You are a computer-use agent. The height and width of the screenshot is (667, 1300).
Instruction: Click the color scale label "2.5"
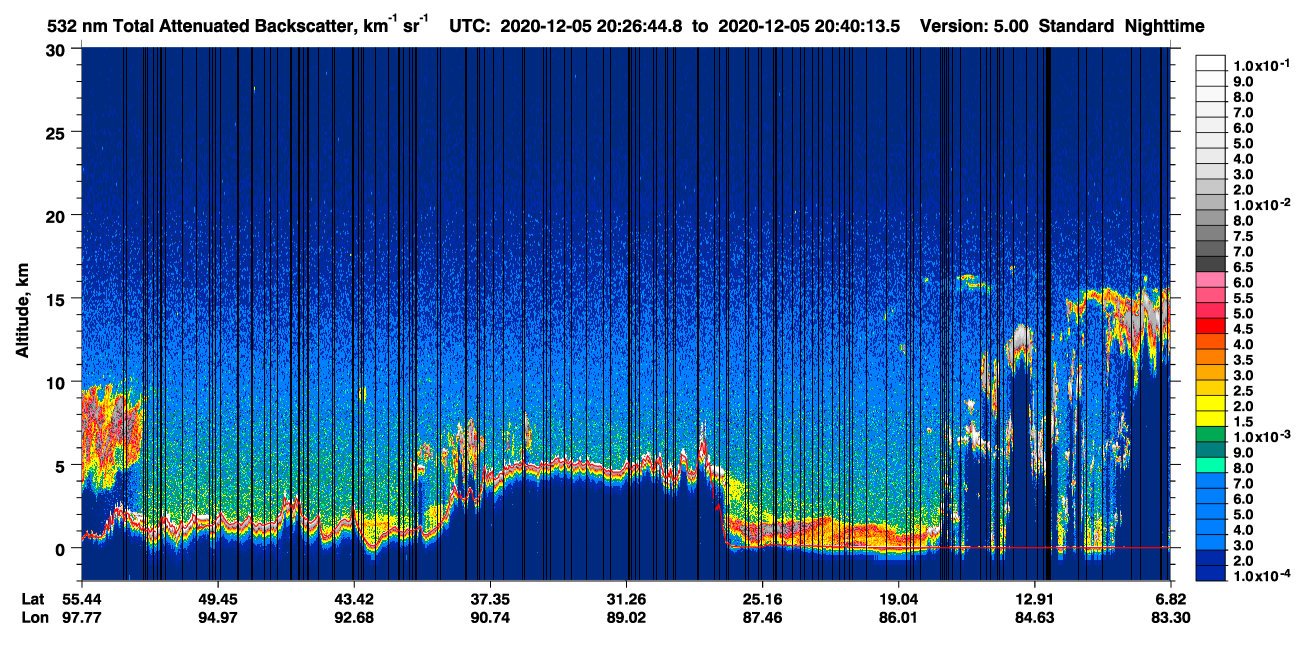pos(1244,391)
